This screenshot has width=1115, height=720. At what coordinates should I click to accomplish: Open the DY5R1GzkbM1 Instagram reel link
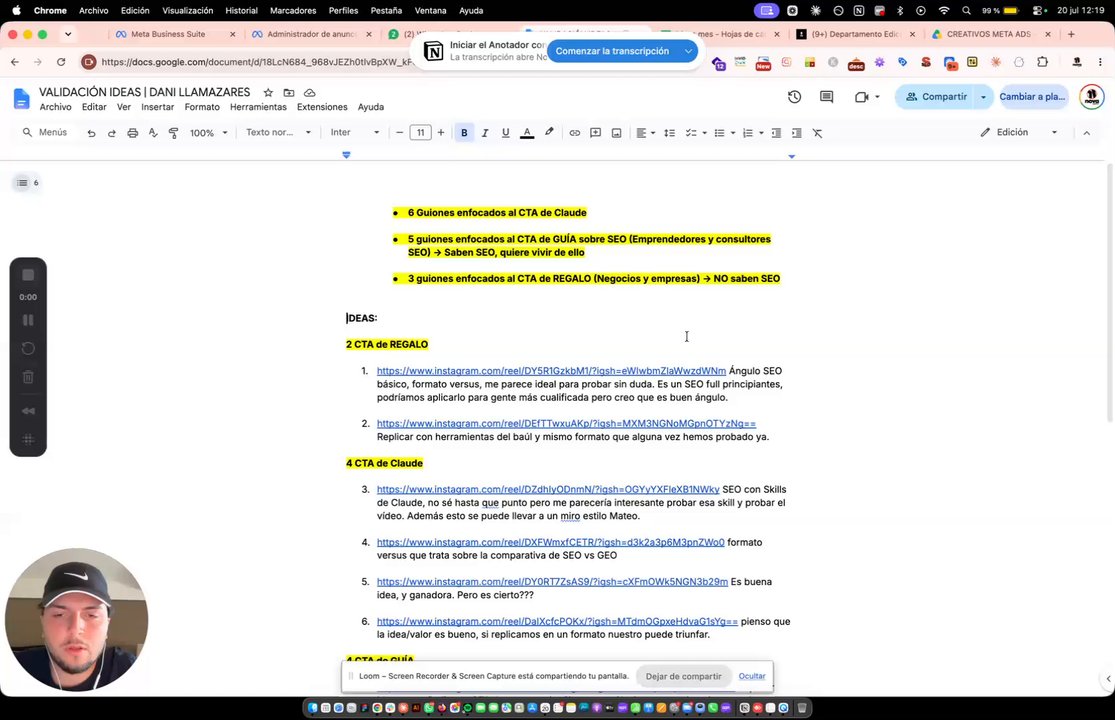tap(551, 371)
